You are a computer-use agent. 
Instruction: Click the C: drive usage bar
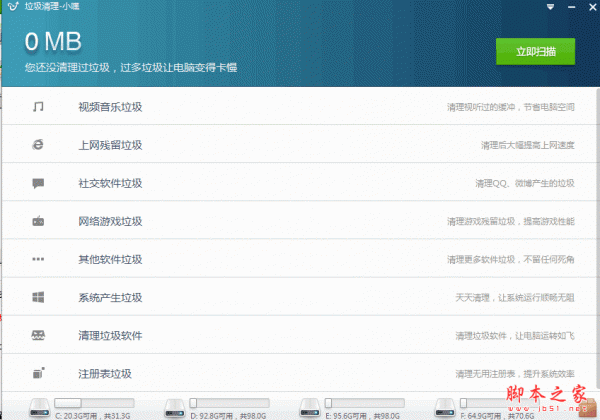click(x=94, y=403)
